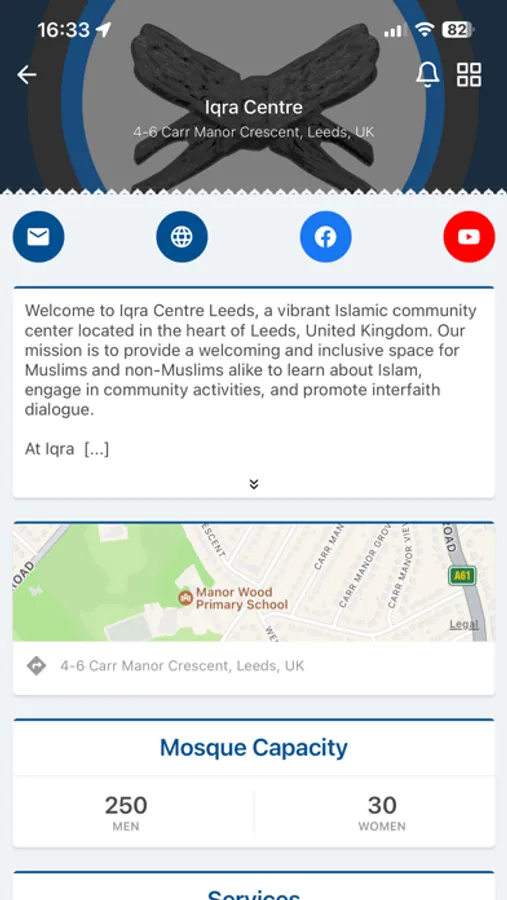Tap the A61 road badge on map
Image resolution: width=507 pixels, height=900 pixels.
click(462, 575)
